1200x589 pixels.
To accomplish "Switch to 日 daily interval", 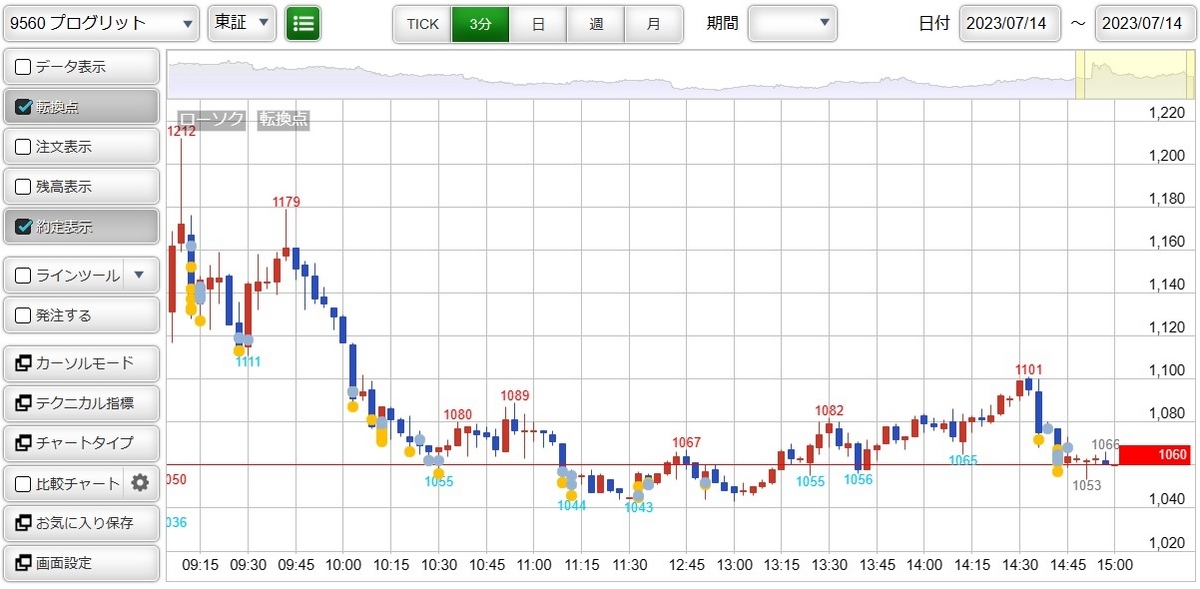I will click(538, 24).
